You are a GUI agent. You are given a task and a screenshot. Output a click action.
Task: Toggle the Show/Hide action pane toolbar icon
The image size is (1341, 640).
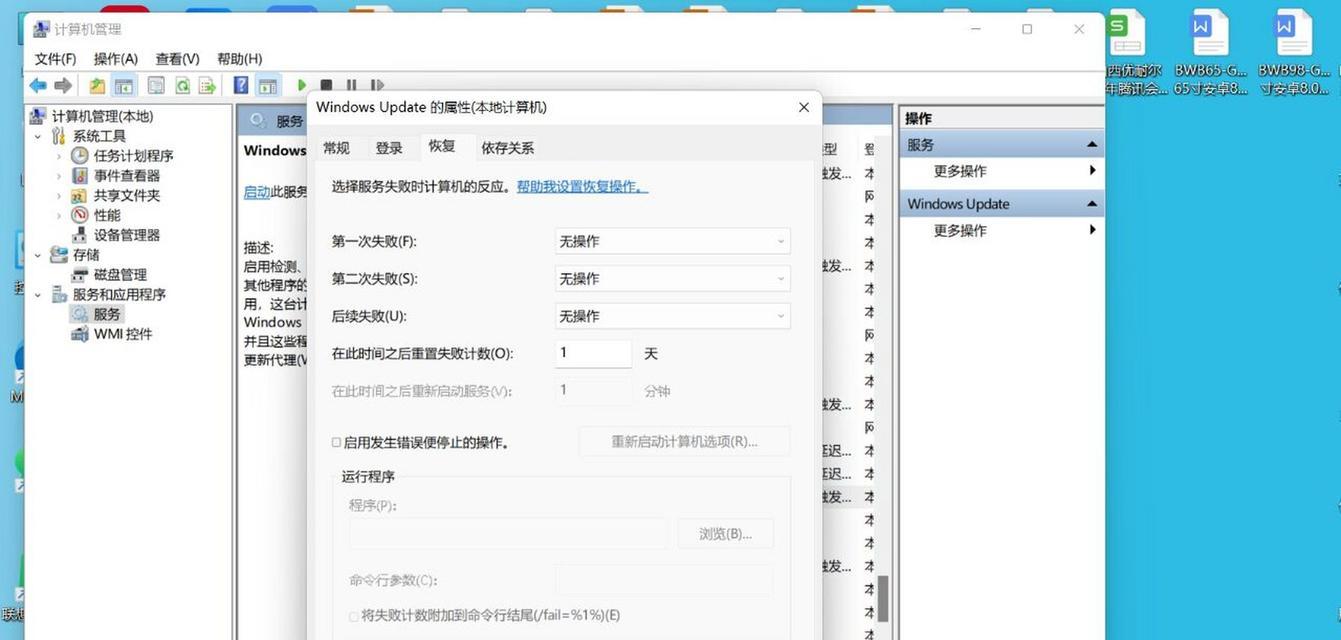[267, 86]
